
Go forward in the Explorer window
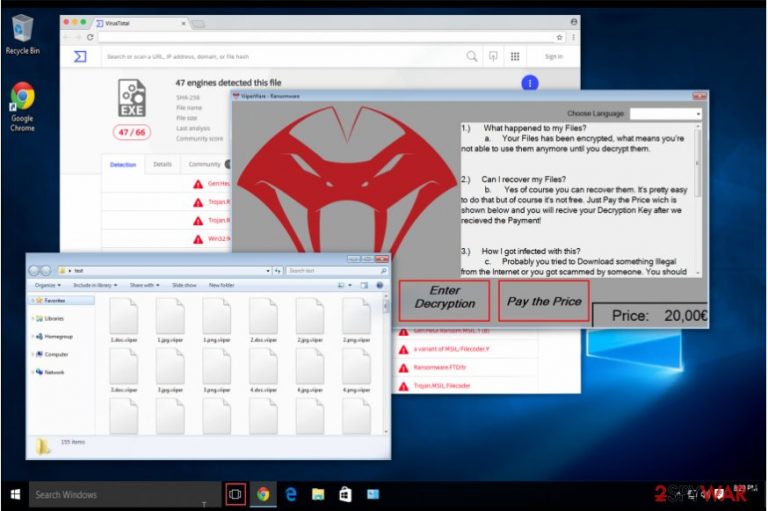[46, 270]
